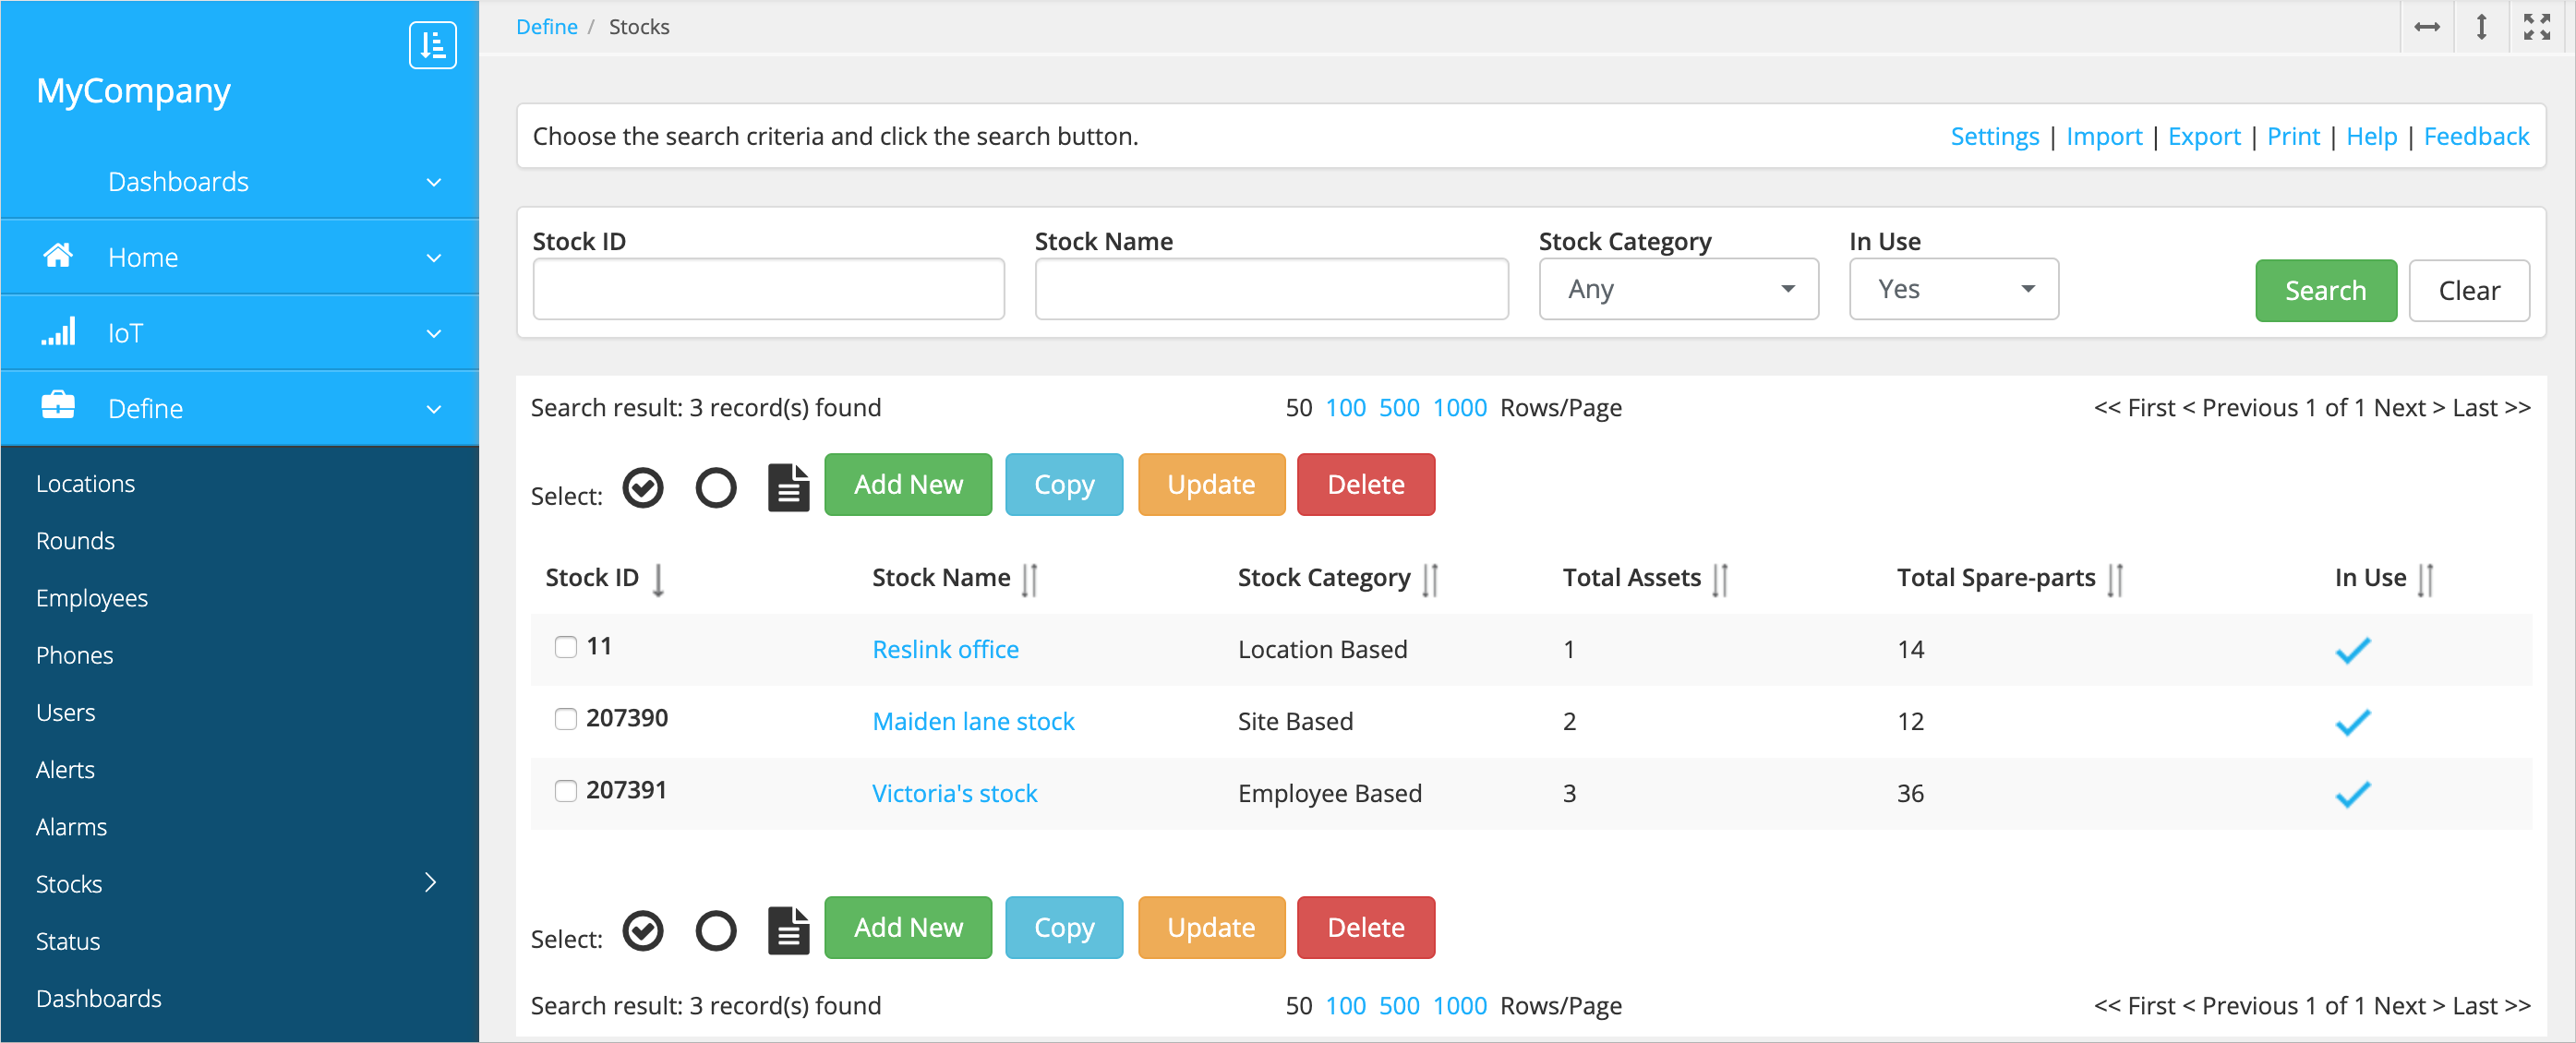Click the horizontal expand arrows icon
This screenshot has width=2576, height=1043.
pos(2426,27)
